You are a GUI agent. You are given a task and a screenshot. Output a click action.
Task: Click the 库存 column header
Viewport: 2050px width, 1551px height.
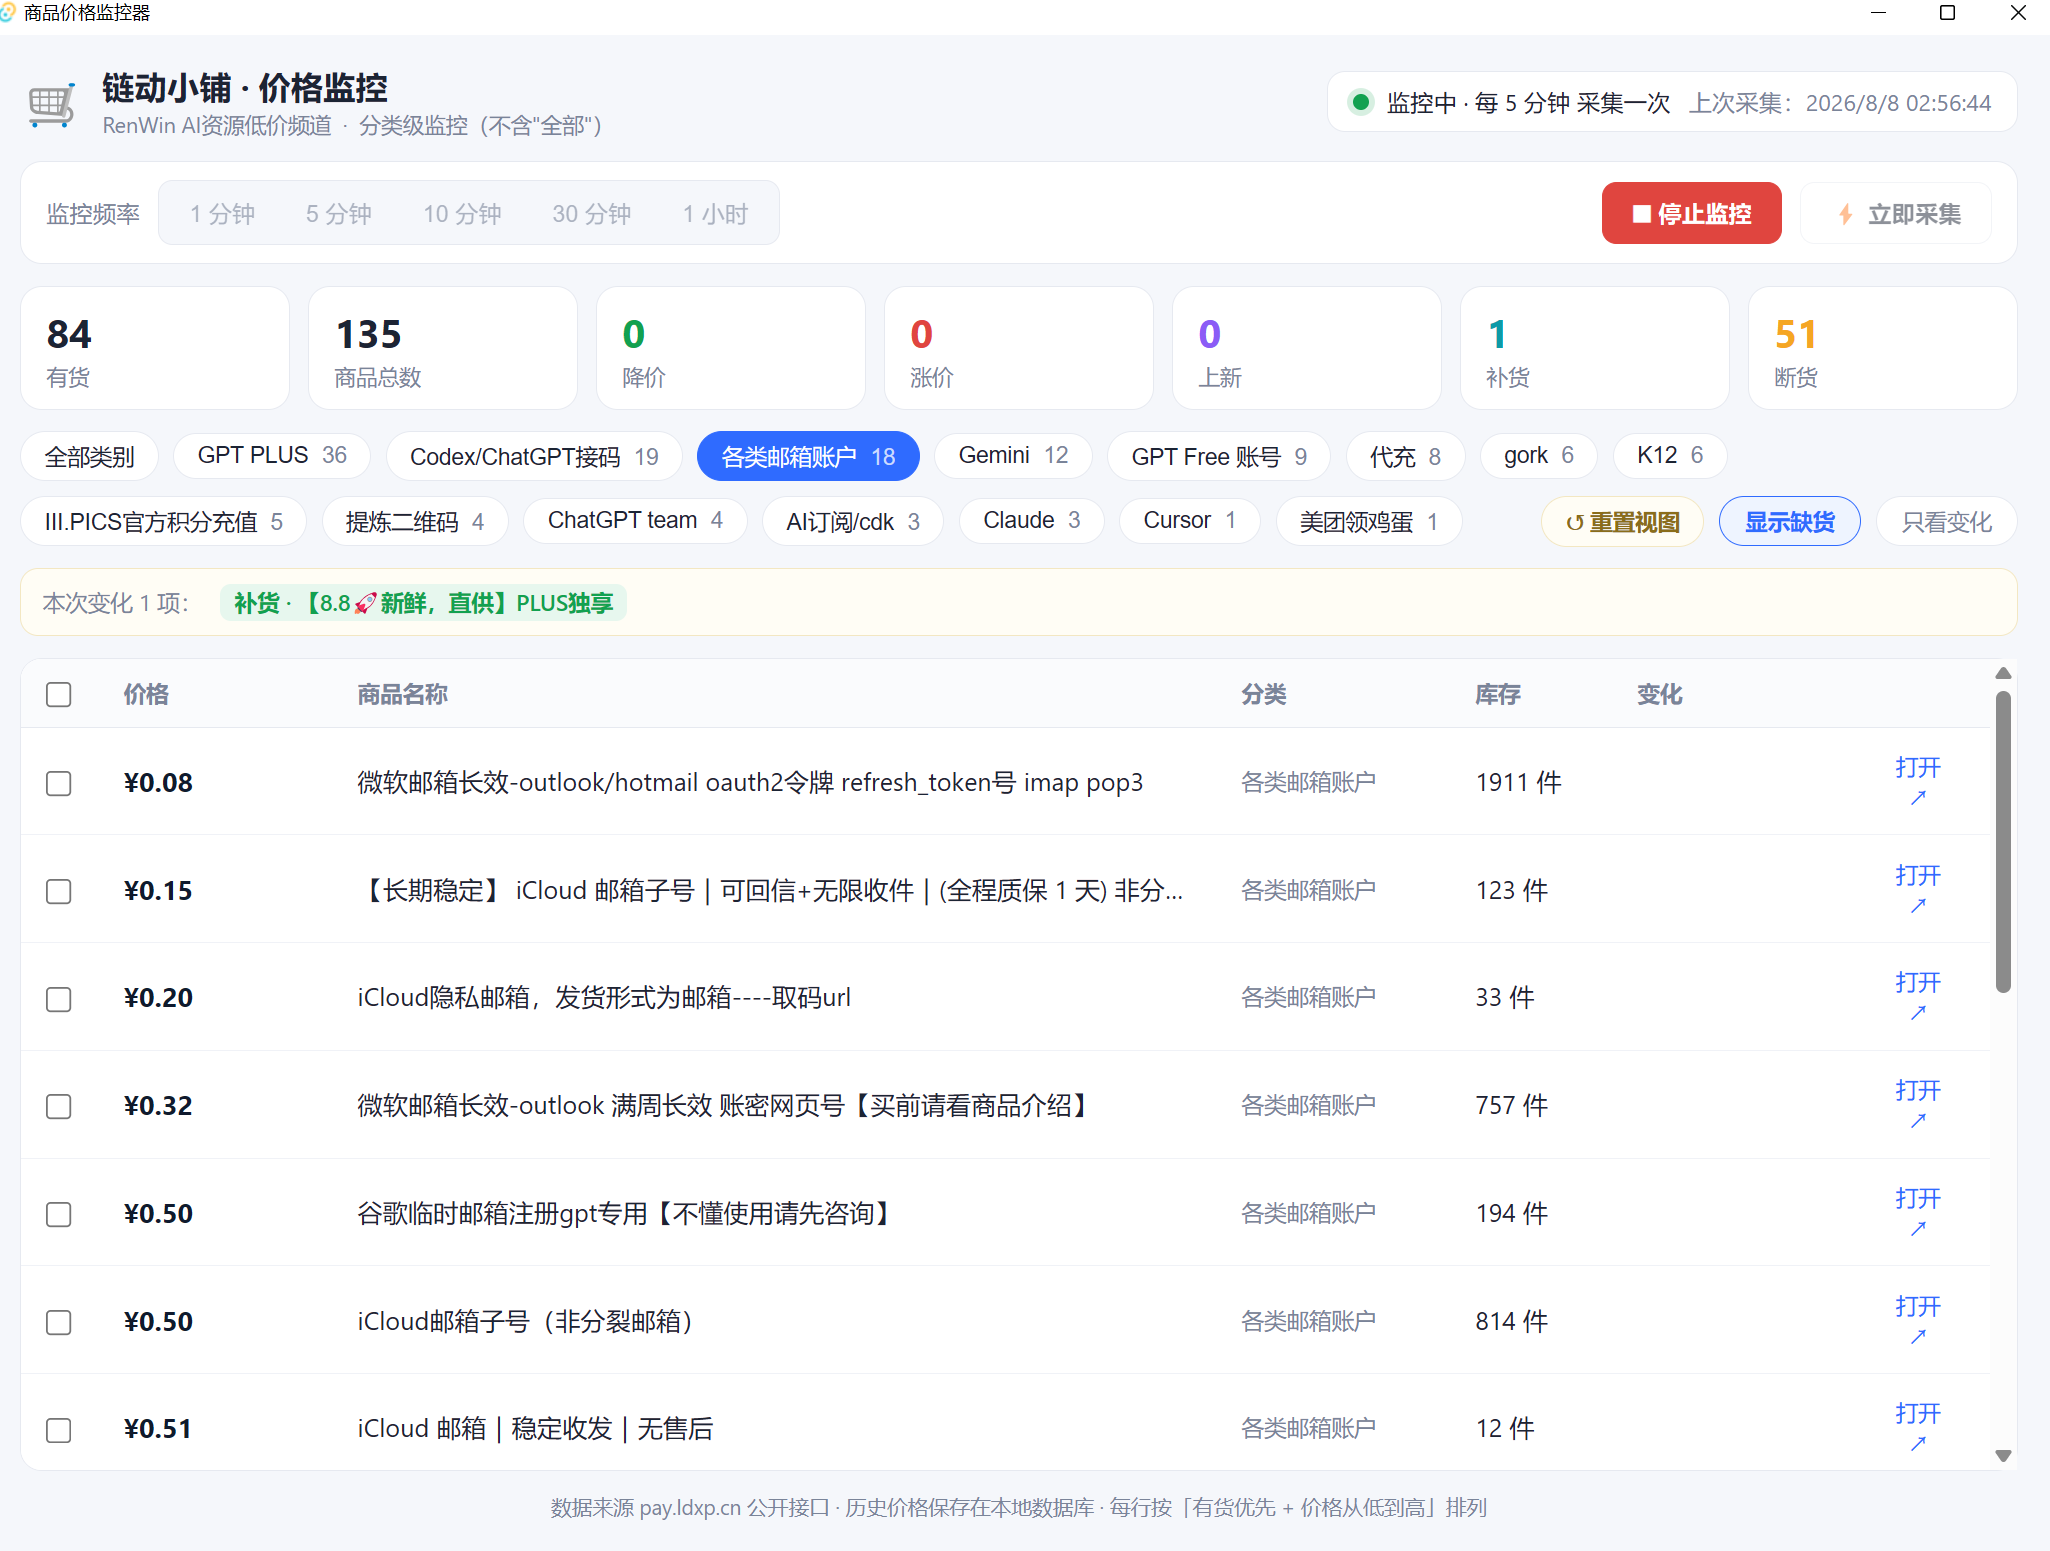(1498, 694)
